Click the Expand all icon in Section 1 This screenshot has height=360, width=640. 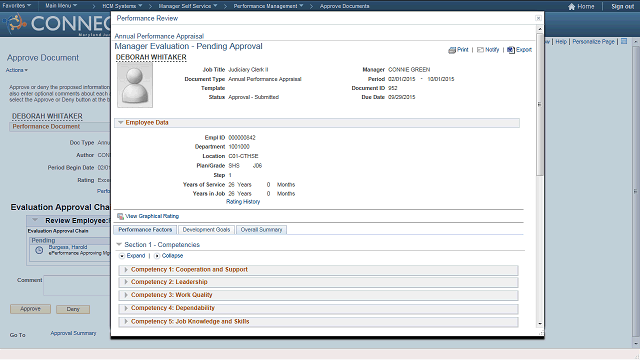pyautogui.click(x=122, y=256)
